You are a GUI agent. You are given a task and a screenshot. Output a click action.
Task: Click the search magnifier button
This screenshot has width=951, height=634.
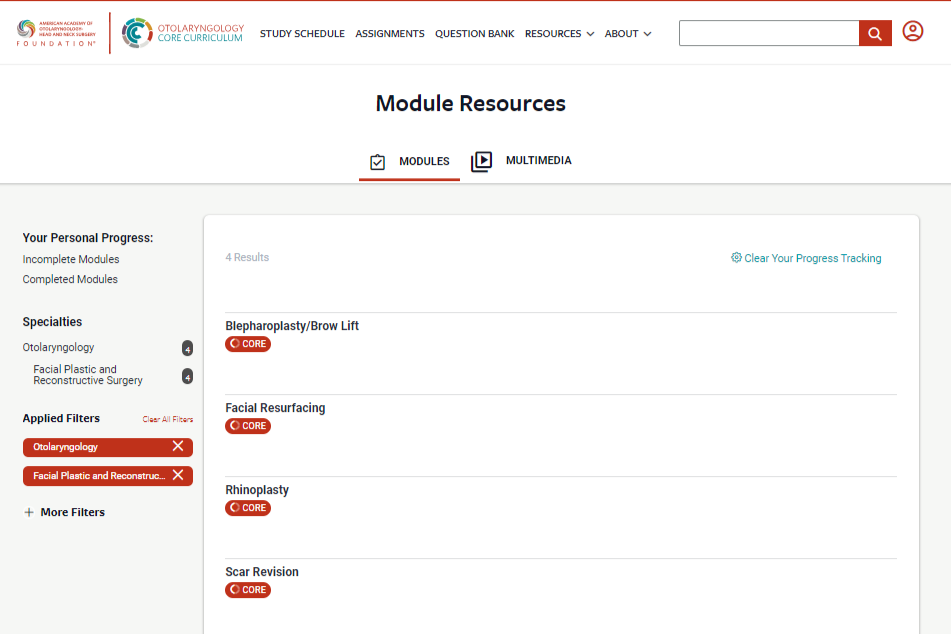[x=874, y=34]
